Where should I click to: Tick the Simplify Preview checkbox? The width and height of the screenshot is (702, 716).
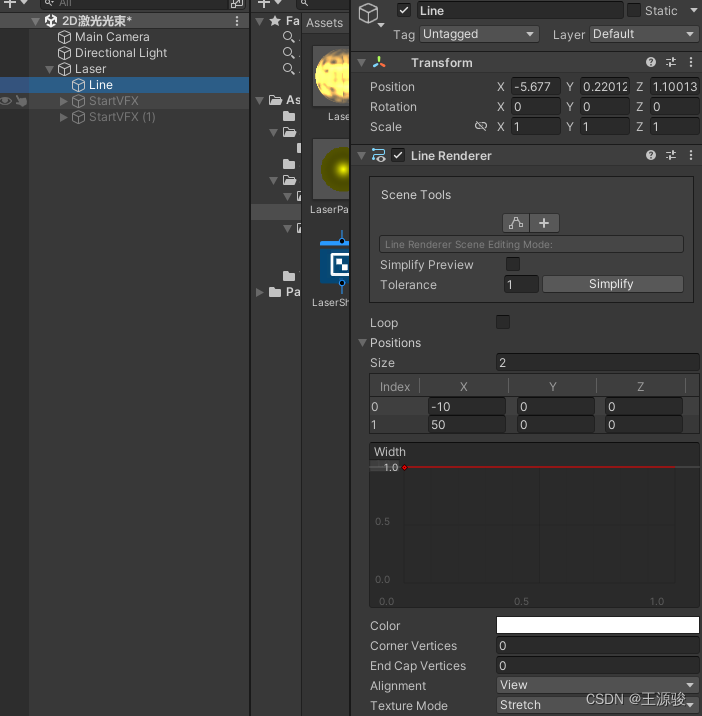coord(513,264)
